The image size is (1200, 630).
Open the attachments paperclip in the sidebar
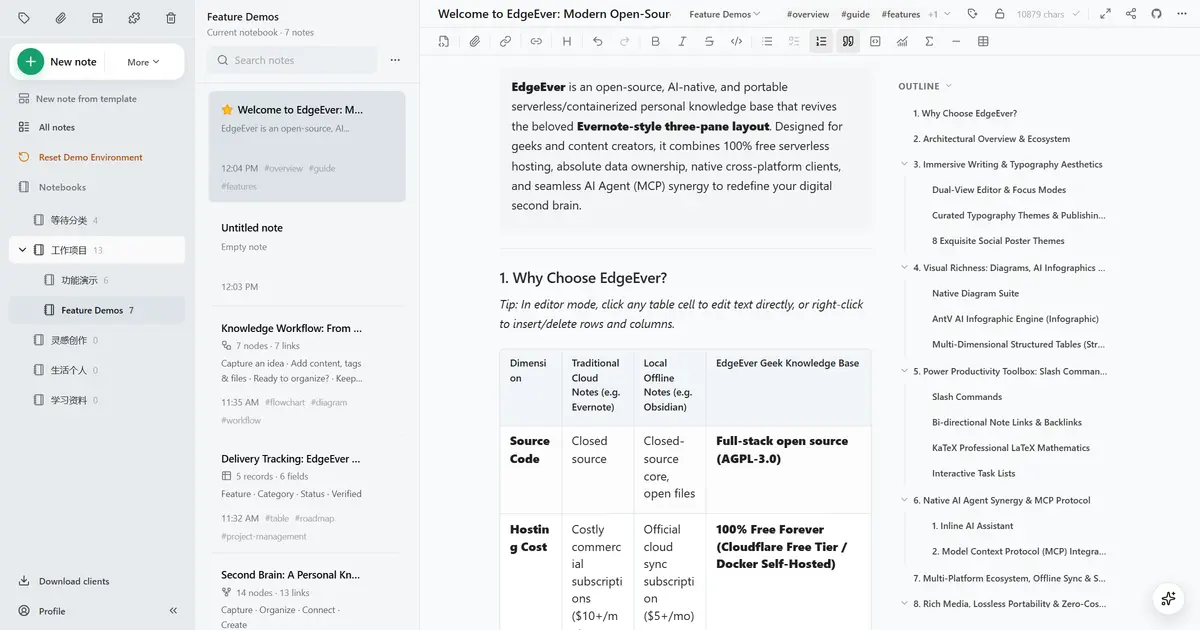[x=61, y=18]
